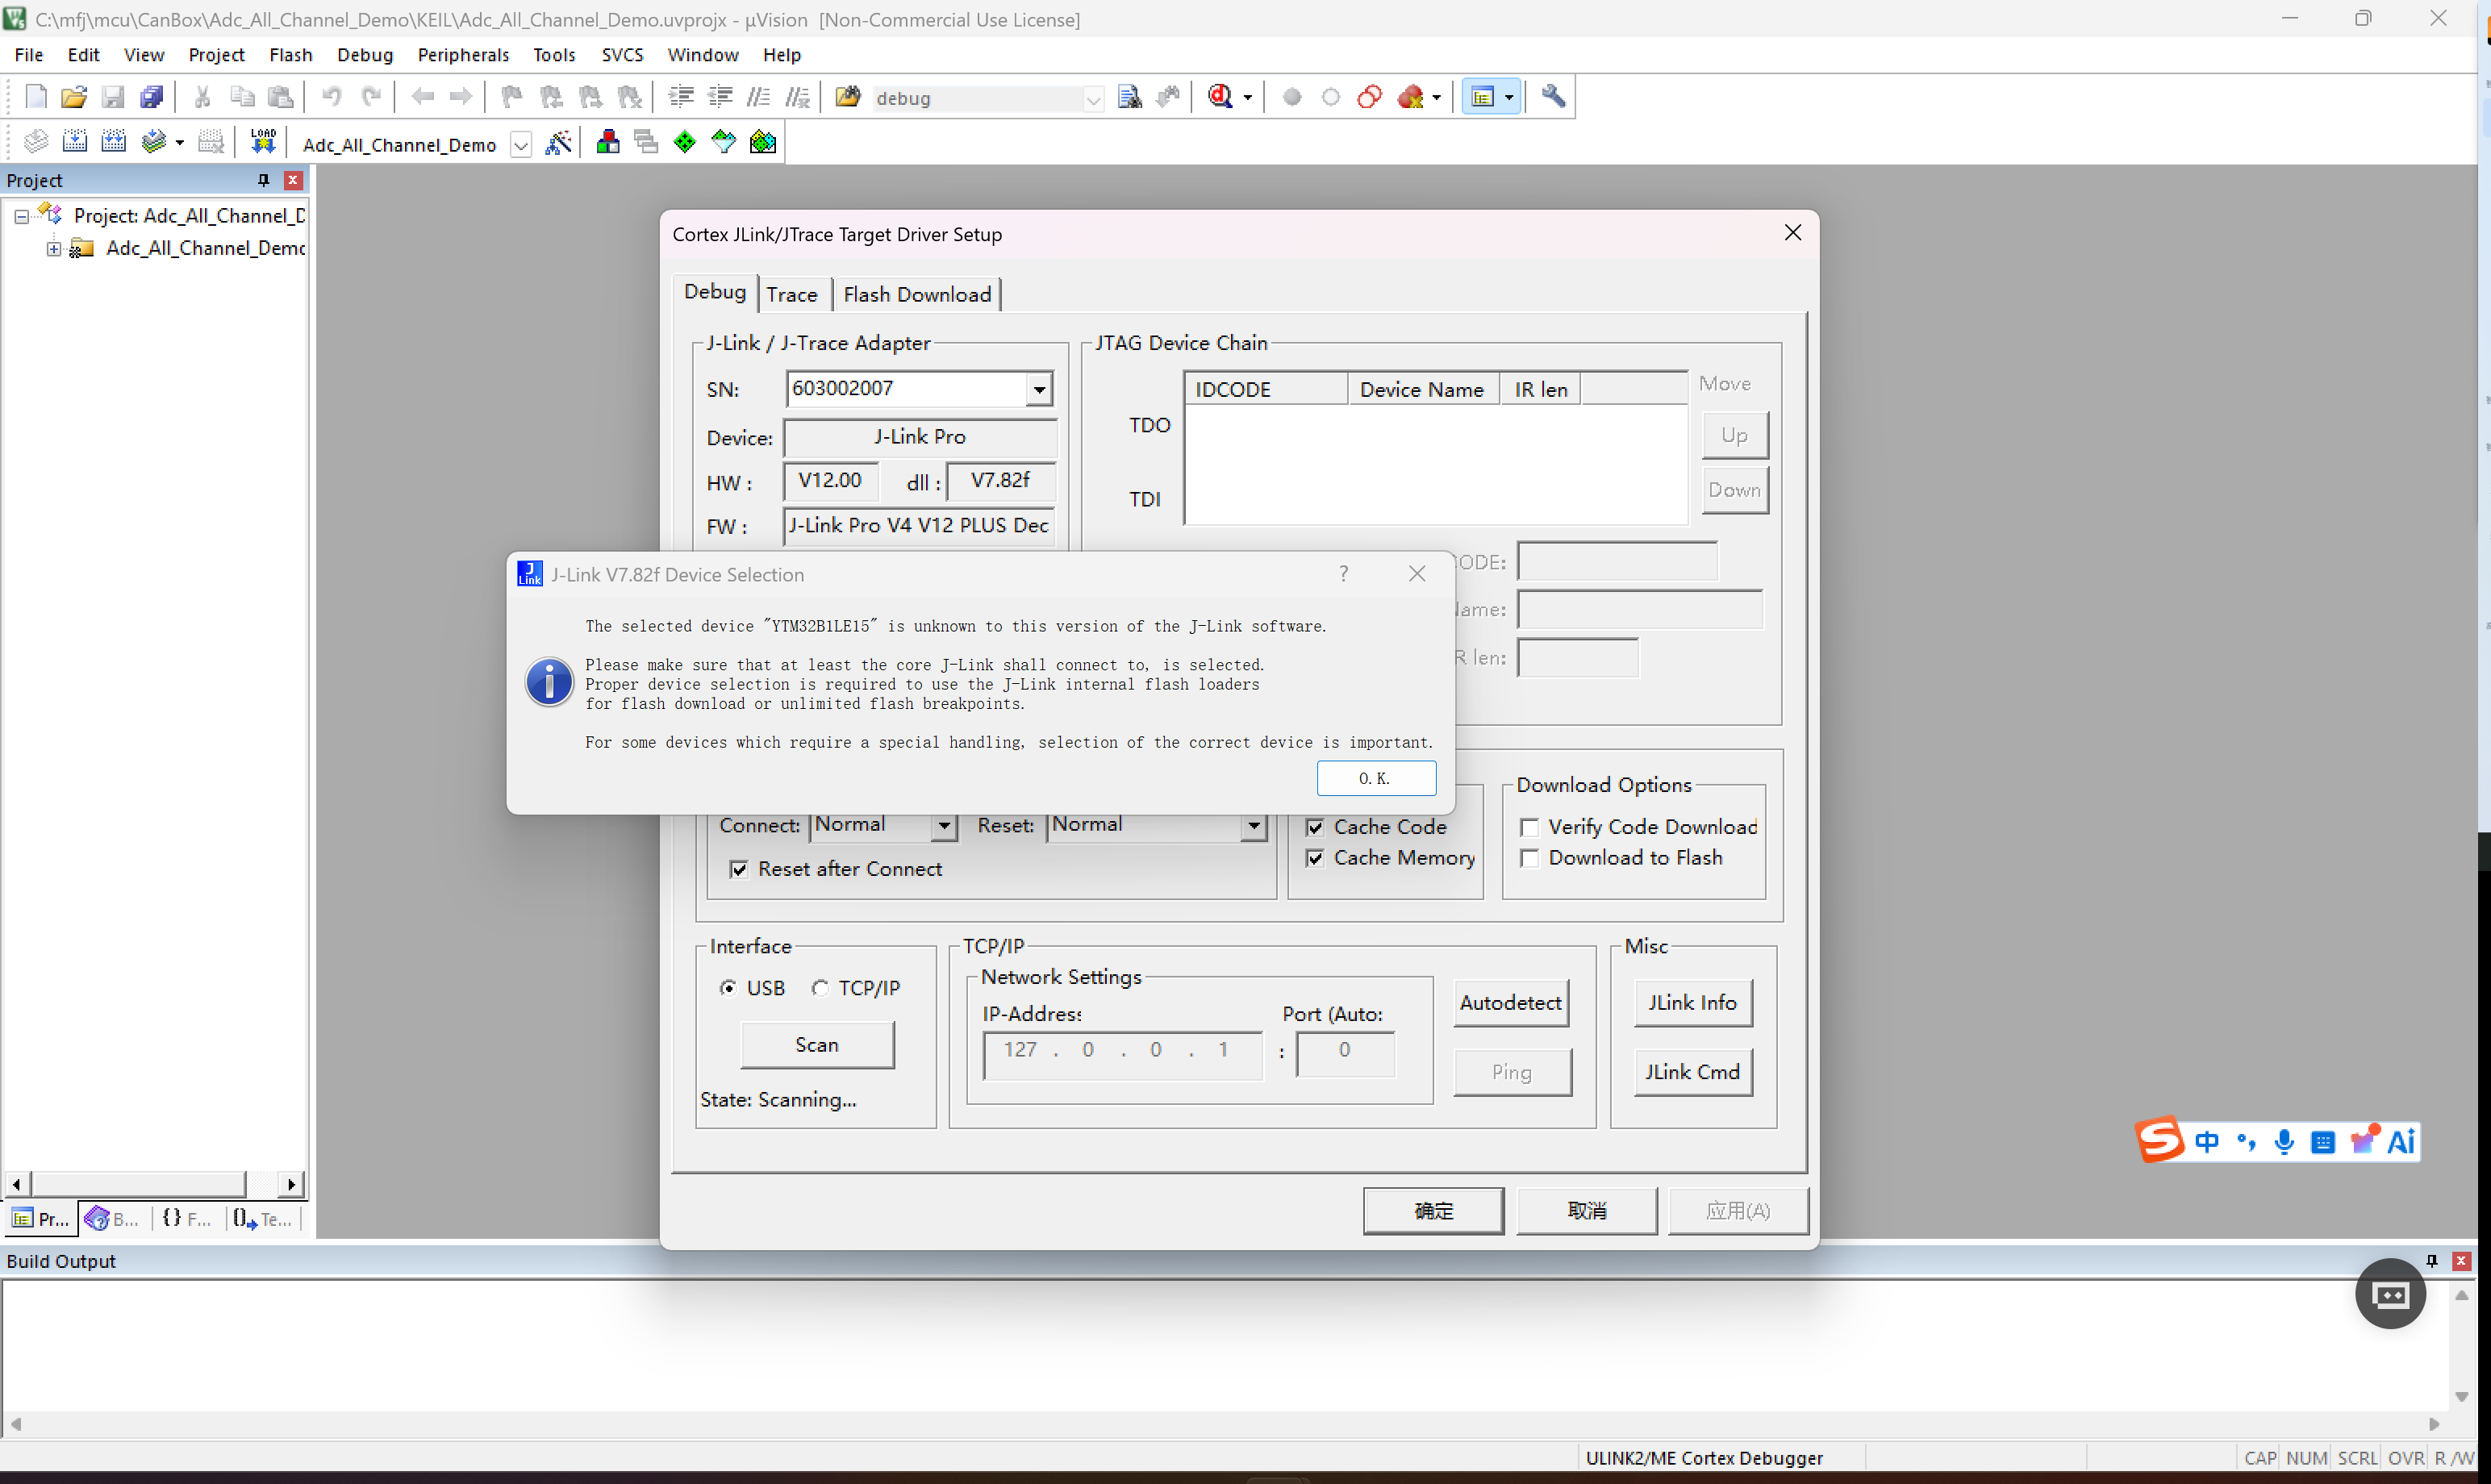Click the Start/Stop Debug Session icon
This screenshot has height=1484, width=2491.
pos(1220,96)
